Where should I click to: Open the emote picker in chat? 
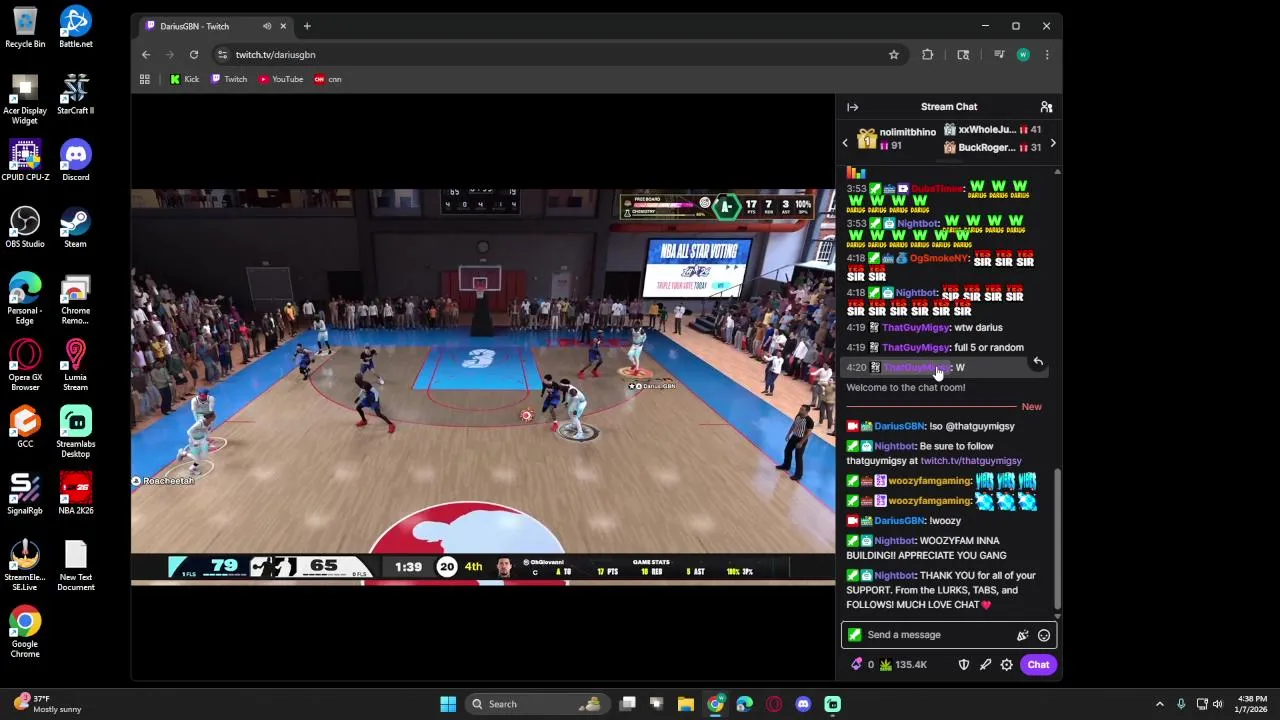pyautogui.click(x=1043, y=635)
